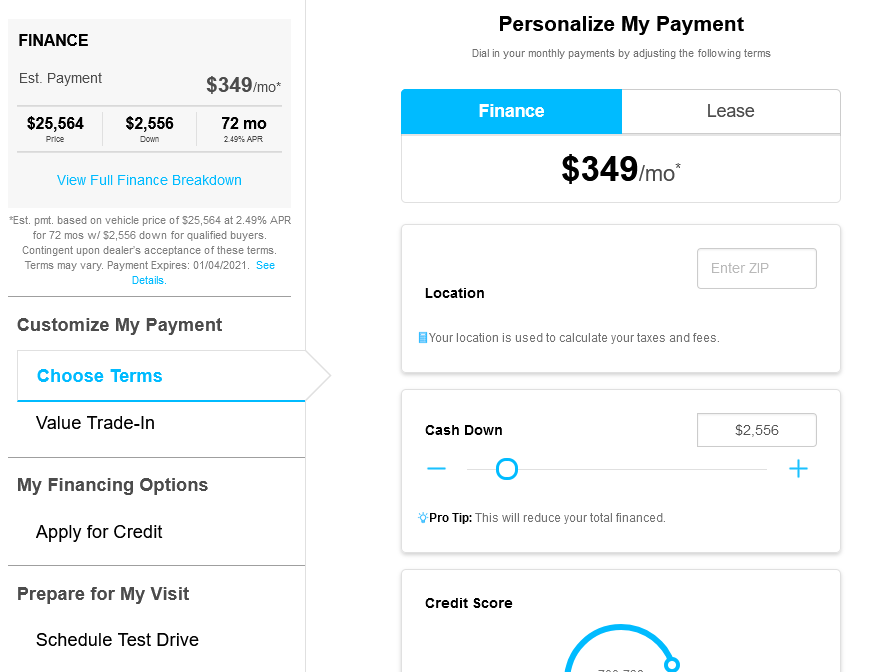Open the Value Trade-In section
The image size is (878, 672).
(x=95, y=423)
